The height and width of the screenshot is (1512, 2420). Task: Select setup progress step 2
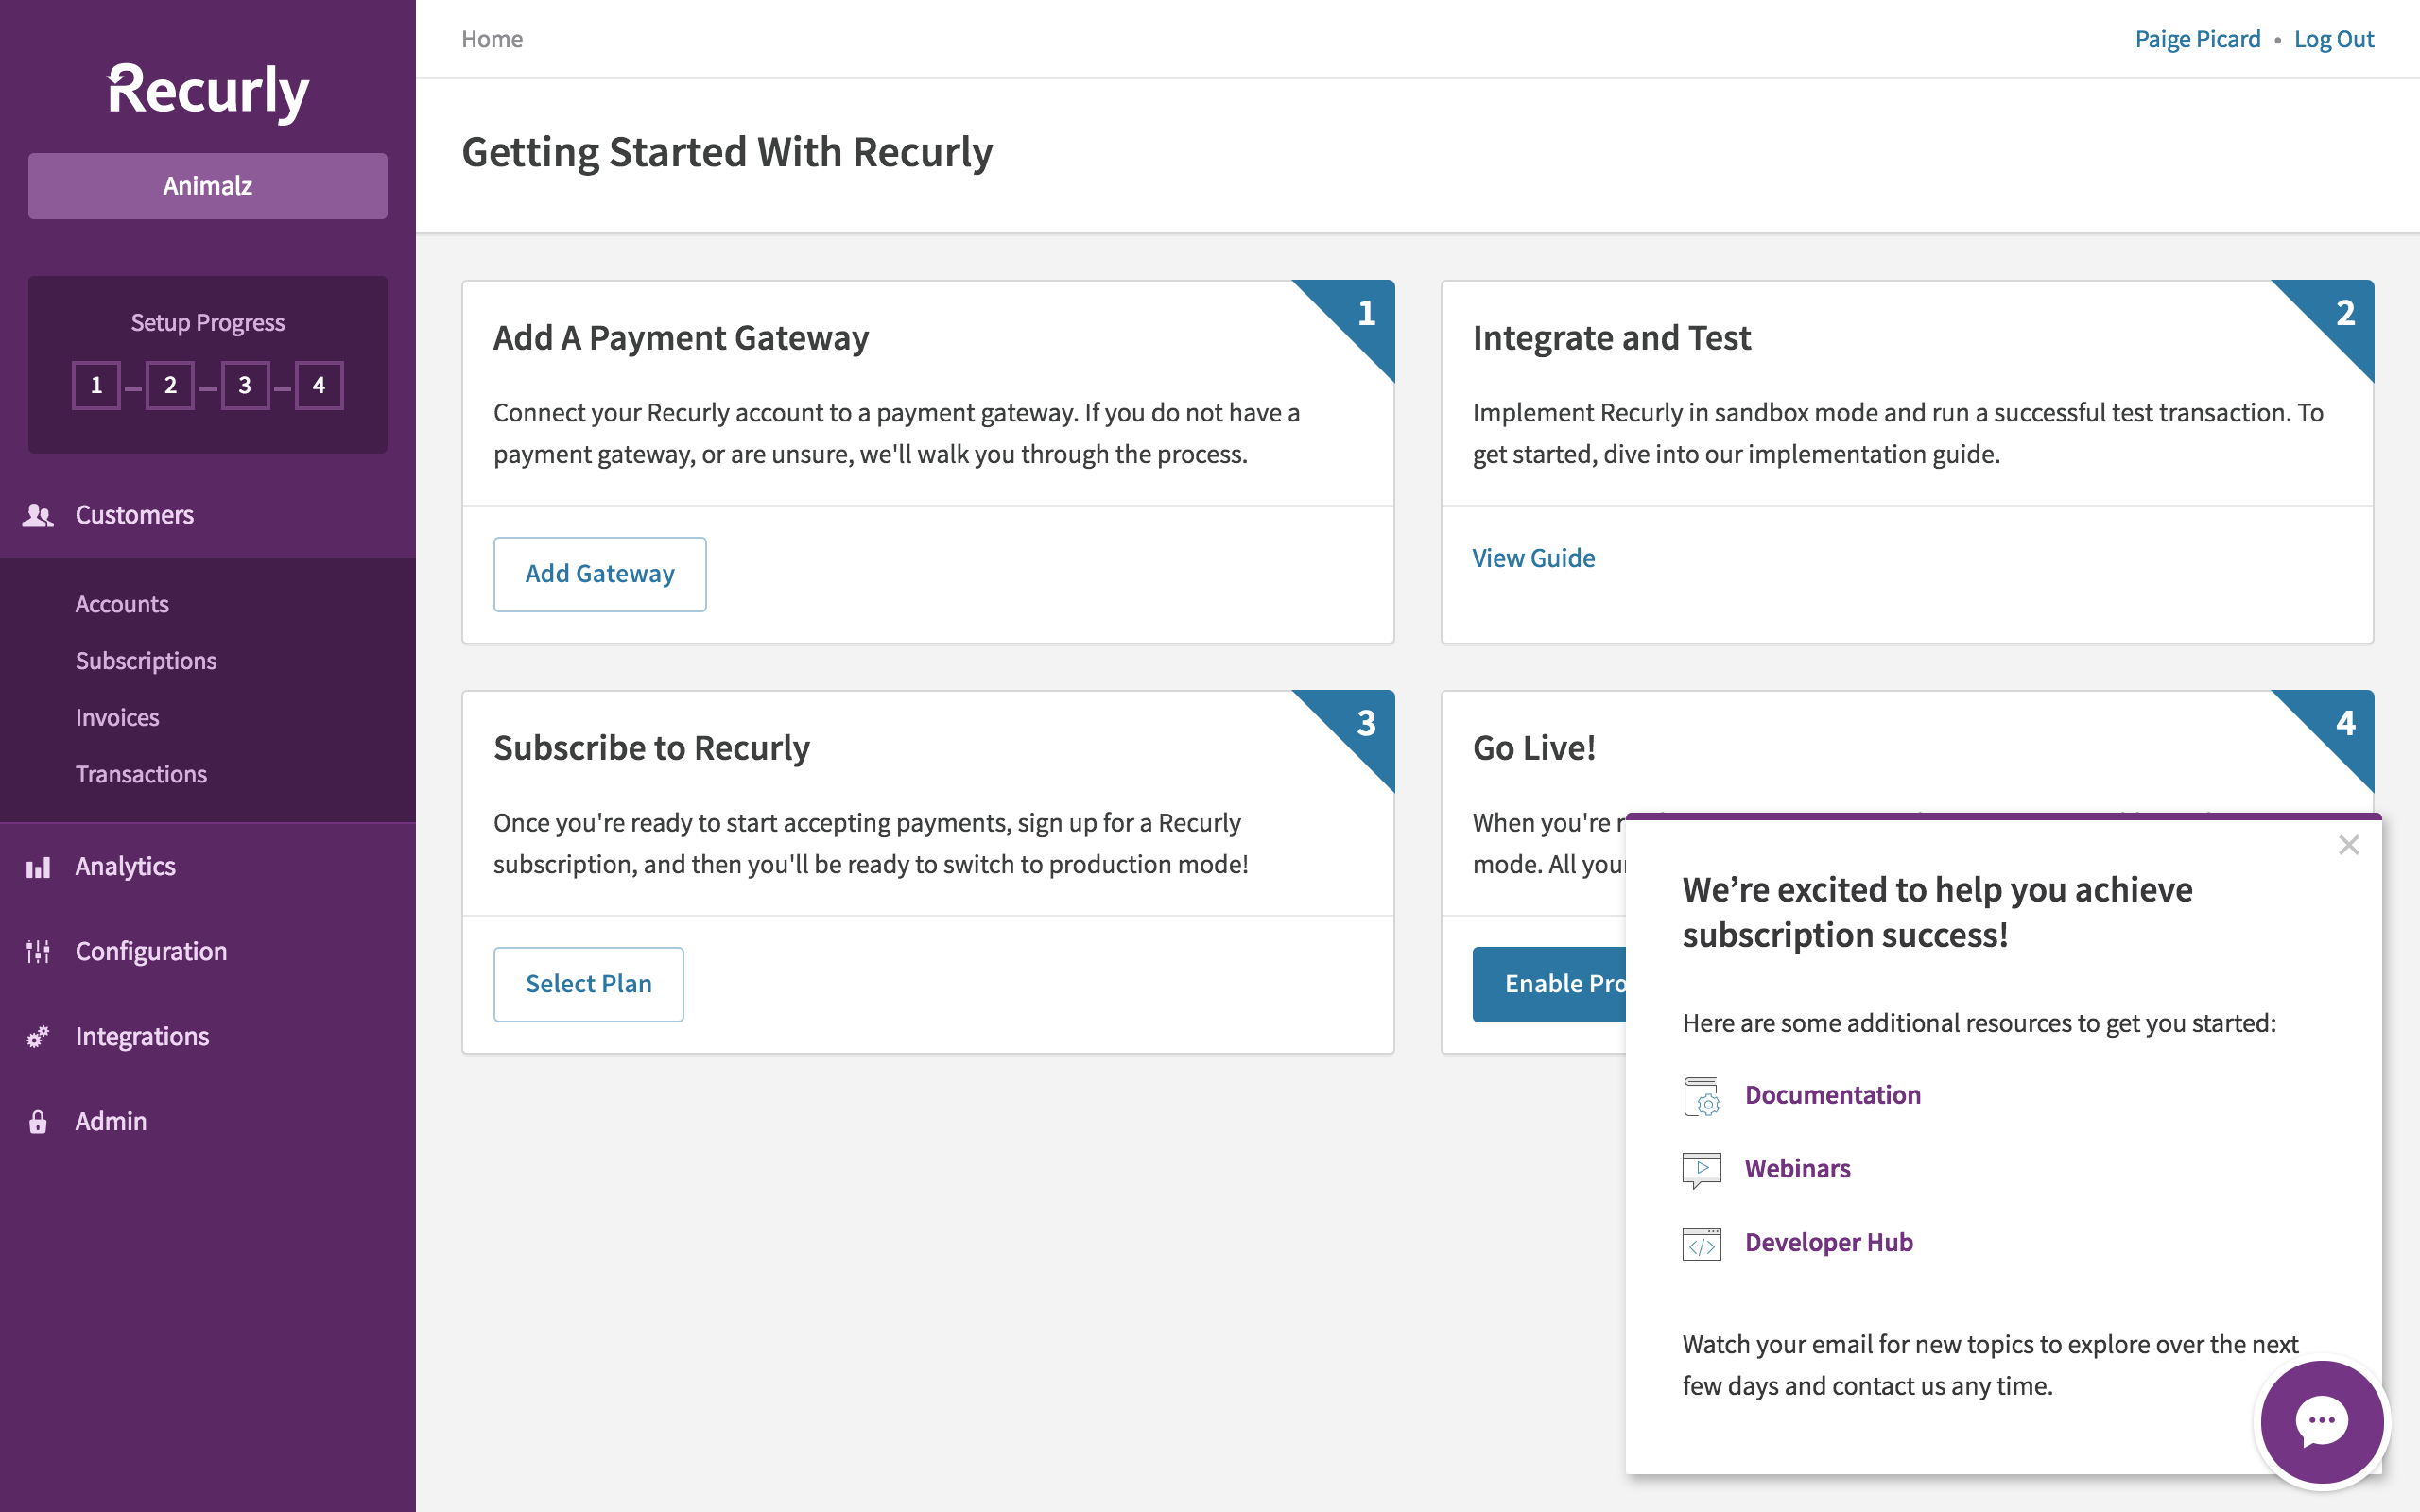pos(170,385)
